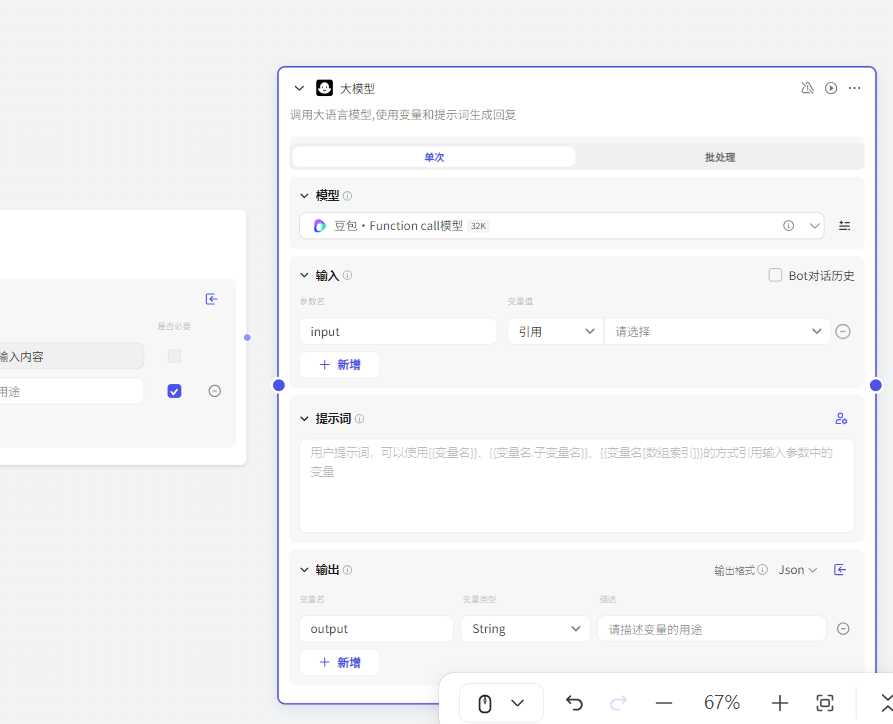Open model parameter settings sliders icon
Viewport: 893px width, 724px height.
pyautogui.click(x=845, y=226)
